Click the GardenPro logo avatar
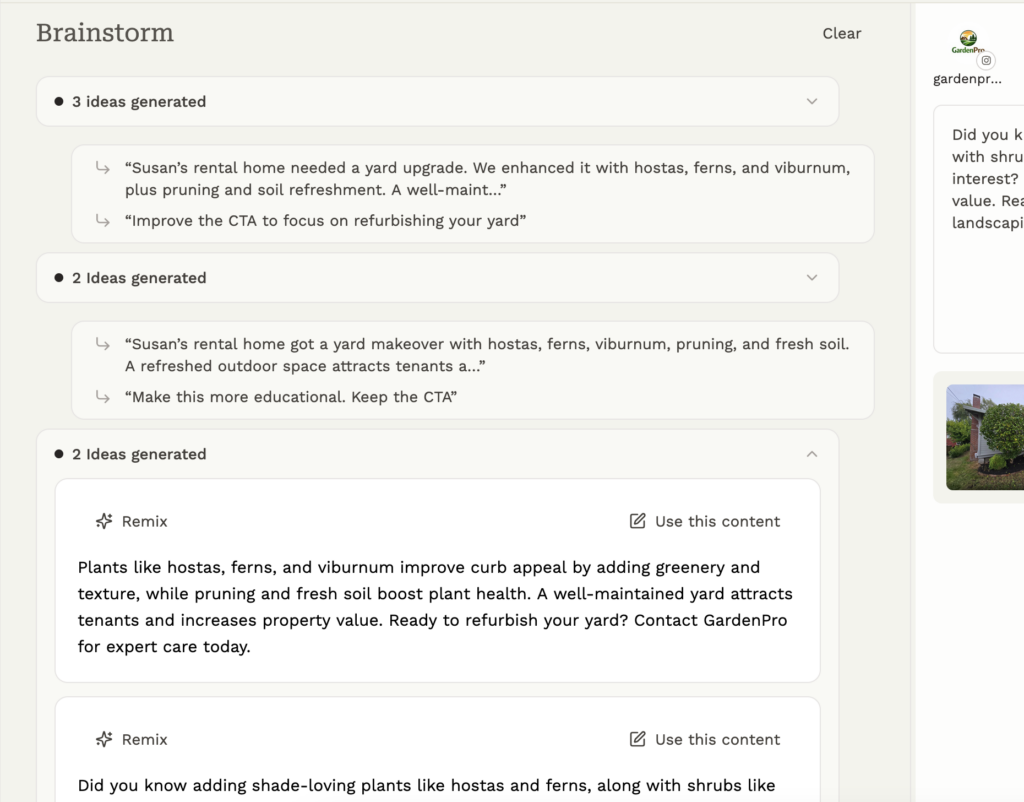 (967, 42)
